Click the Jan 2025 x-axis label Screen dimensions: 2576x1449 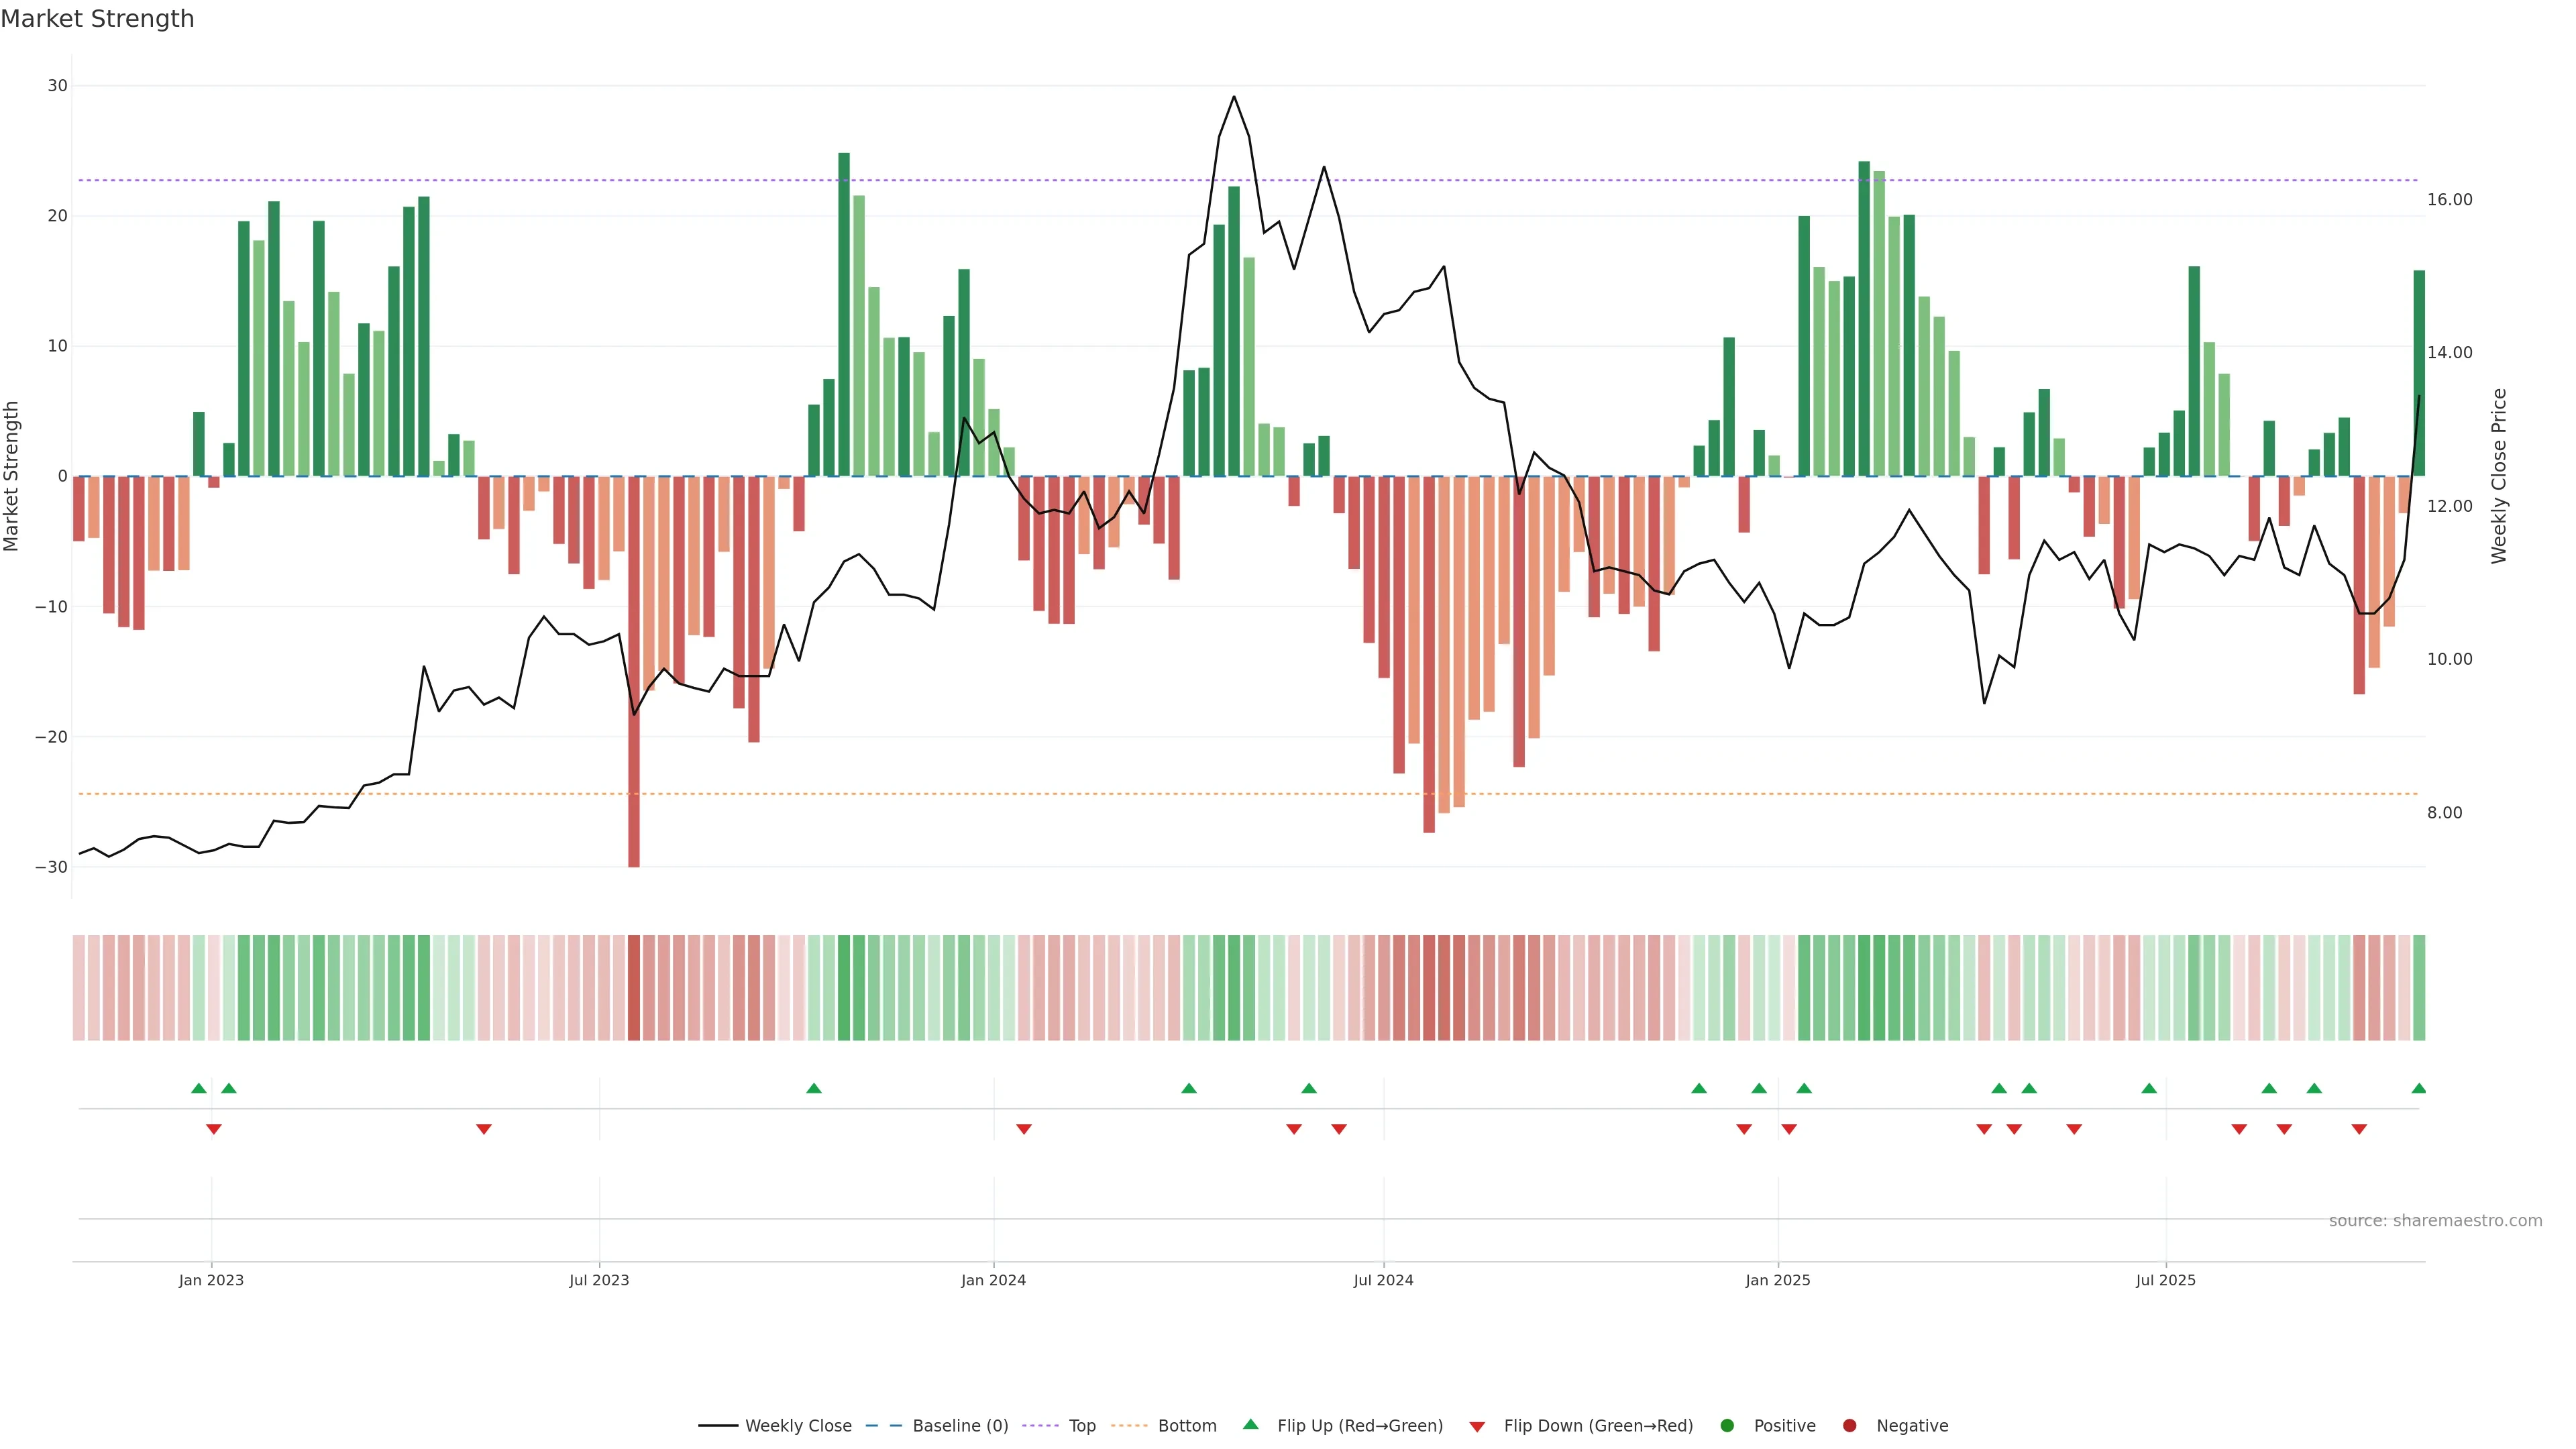[1777, 1280]
